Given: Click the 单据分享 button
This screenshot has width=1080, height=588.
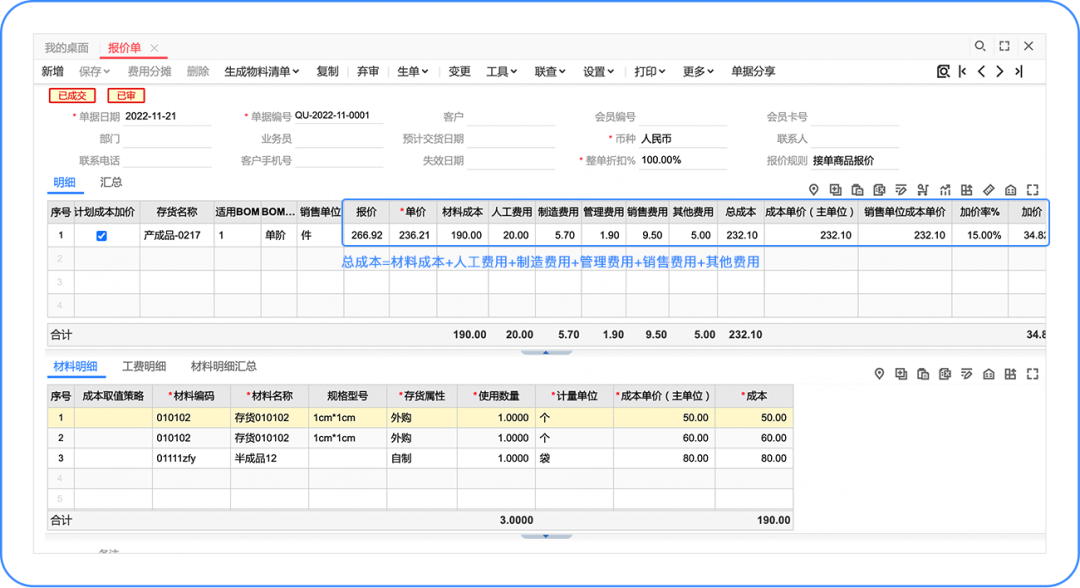Looking at the screenshot, I should tap(753, 71).
